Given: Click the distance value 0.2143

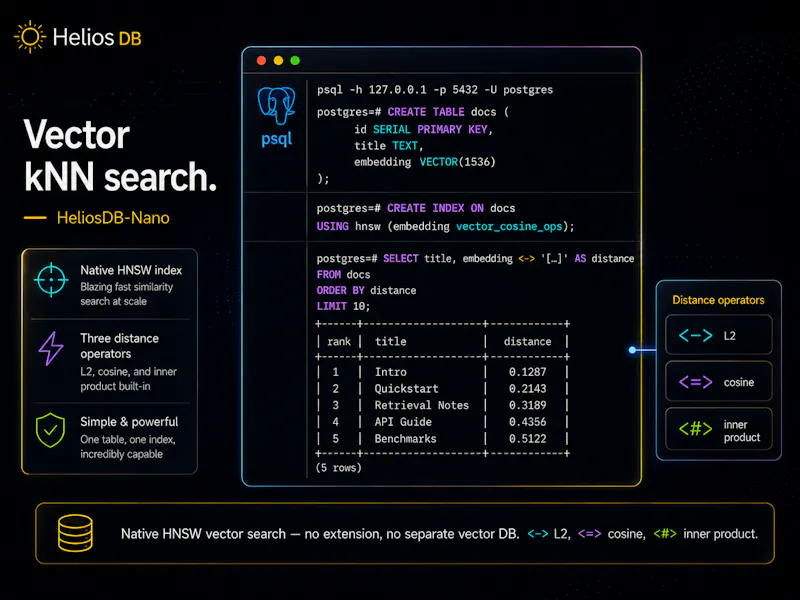Looking at the screenshot, I should pos(528,389).
